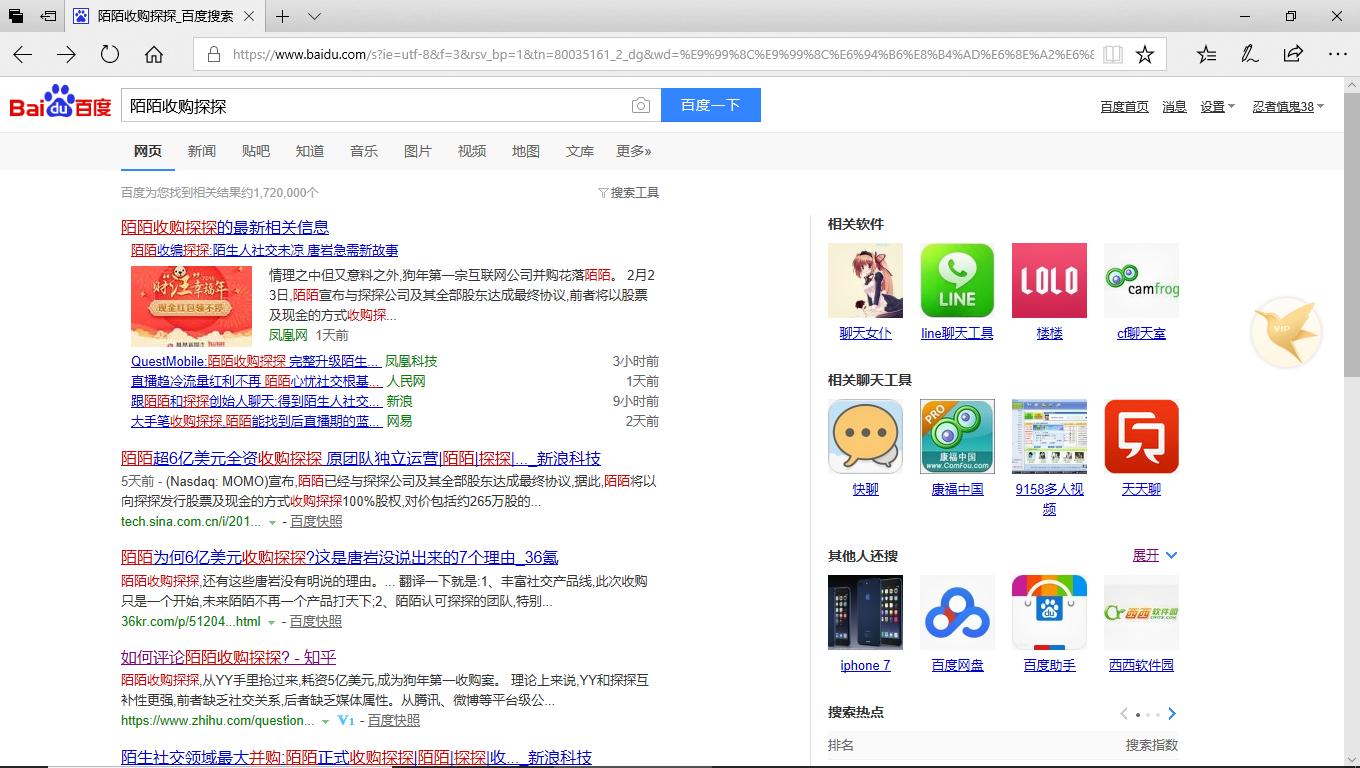Open the LINE聊天工具 app icon
The image size is (1360, 768).
(x=957, y=280)
